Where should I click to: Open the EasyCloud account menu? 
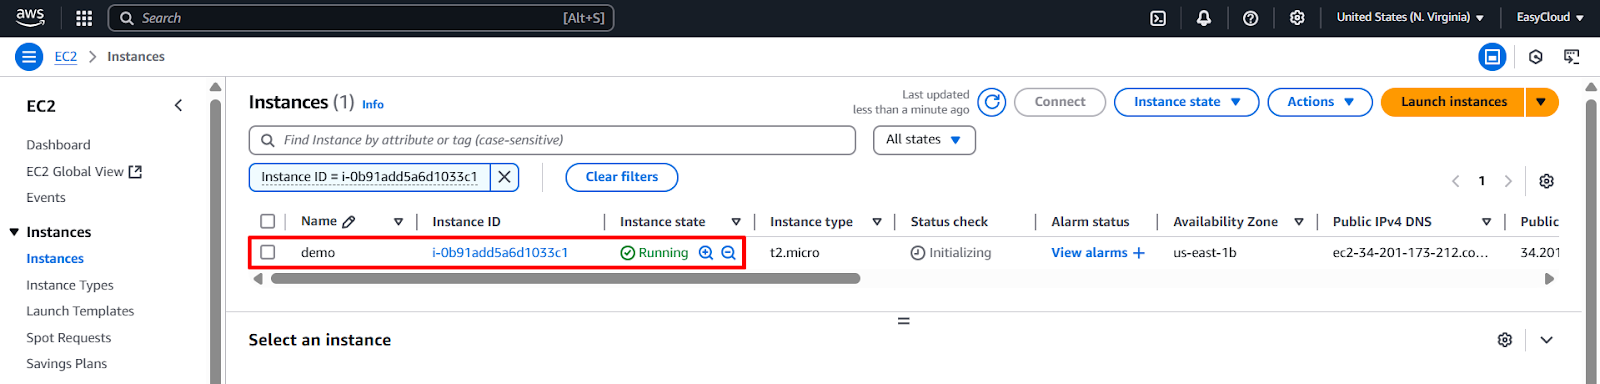pos(1550,18)
